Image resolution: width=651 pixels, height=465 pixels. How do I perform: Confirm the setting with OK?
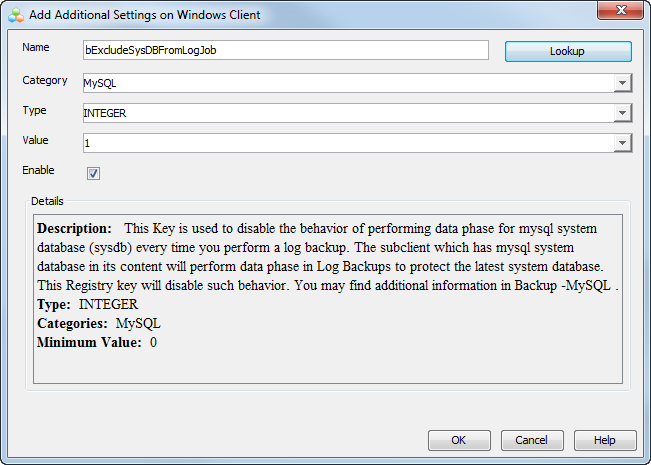[458, 440]
